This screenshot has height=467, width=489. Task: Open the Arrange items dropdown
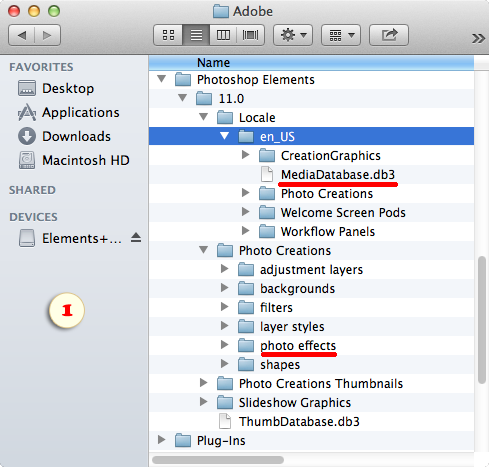(x=341, y=35)
